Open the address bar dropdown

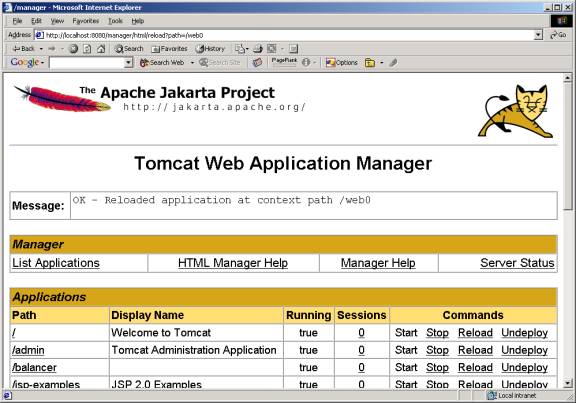538,35
